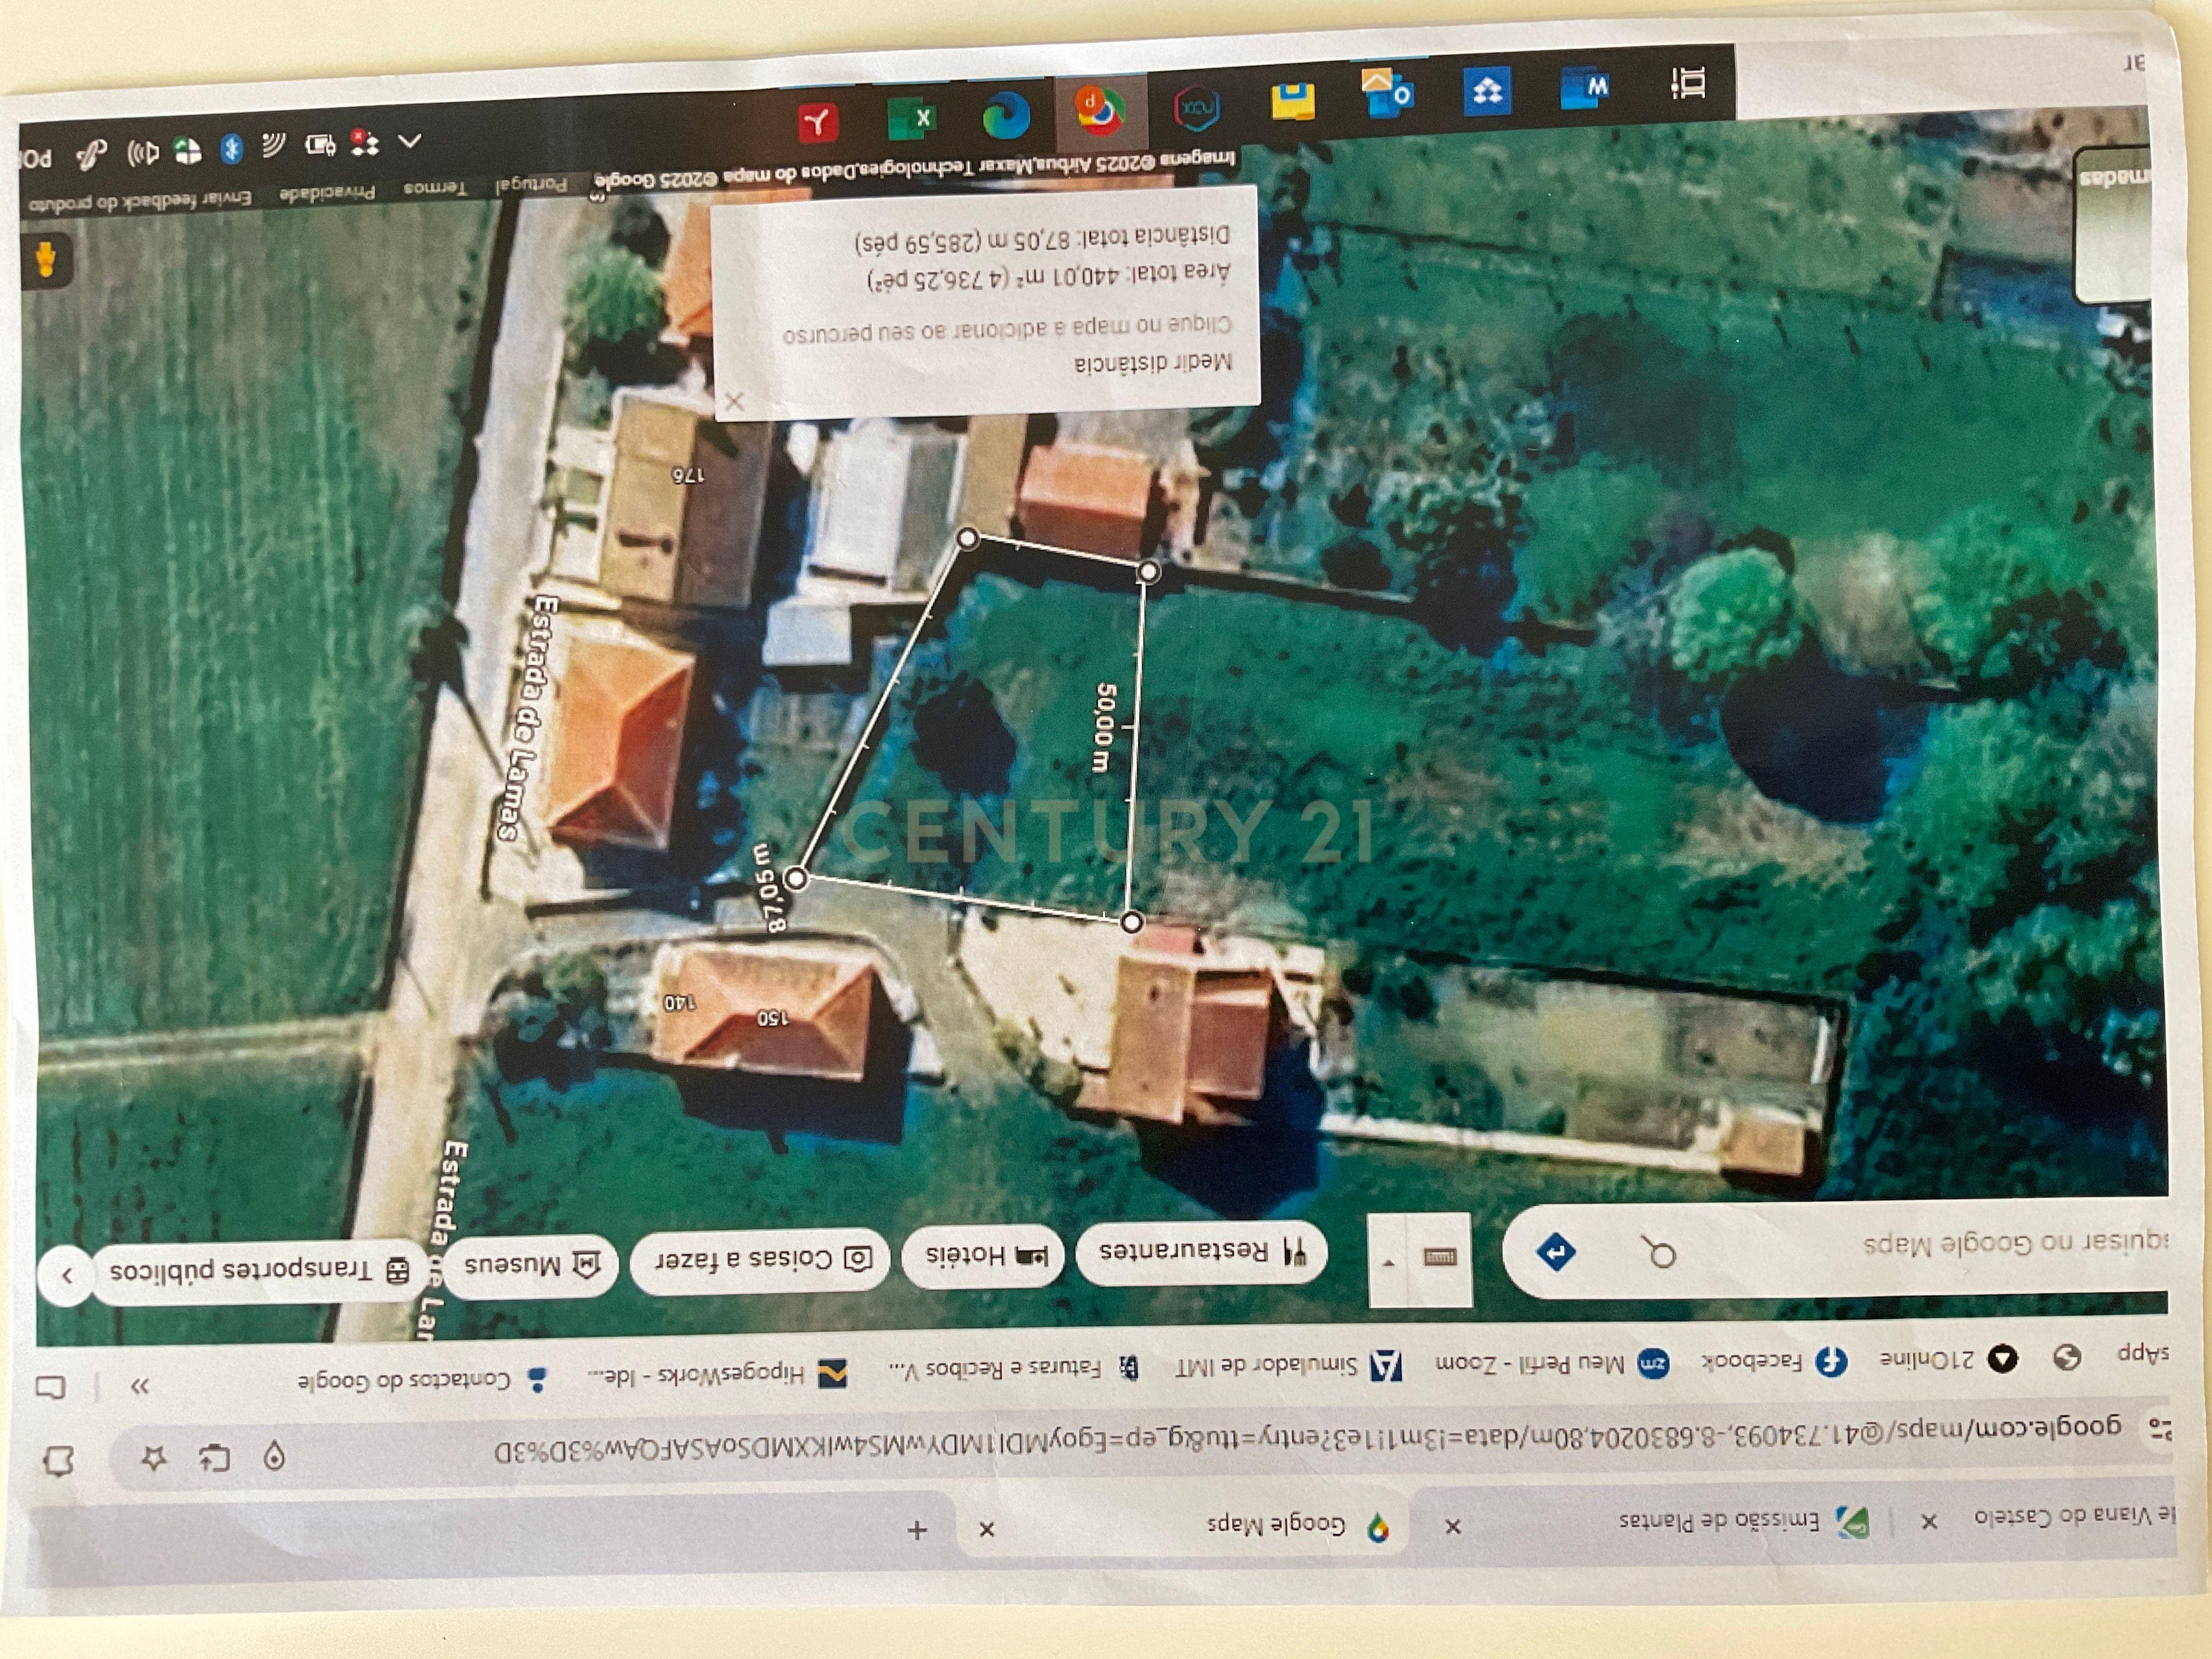Click the magnifier search icon
Viewport: 2212px width, 1659px height.
pos(1659,1251)
